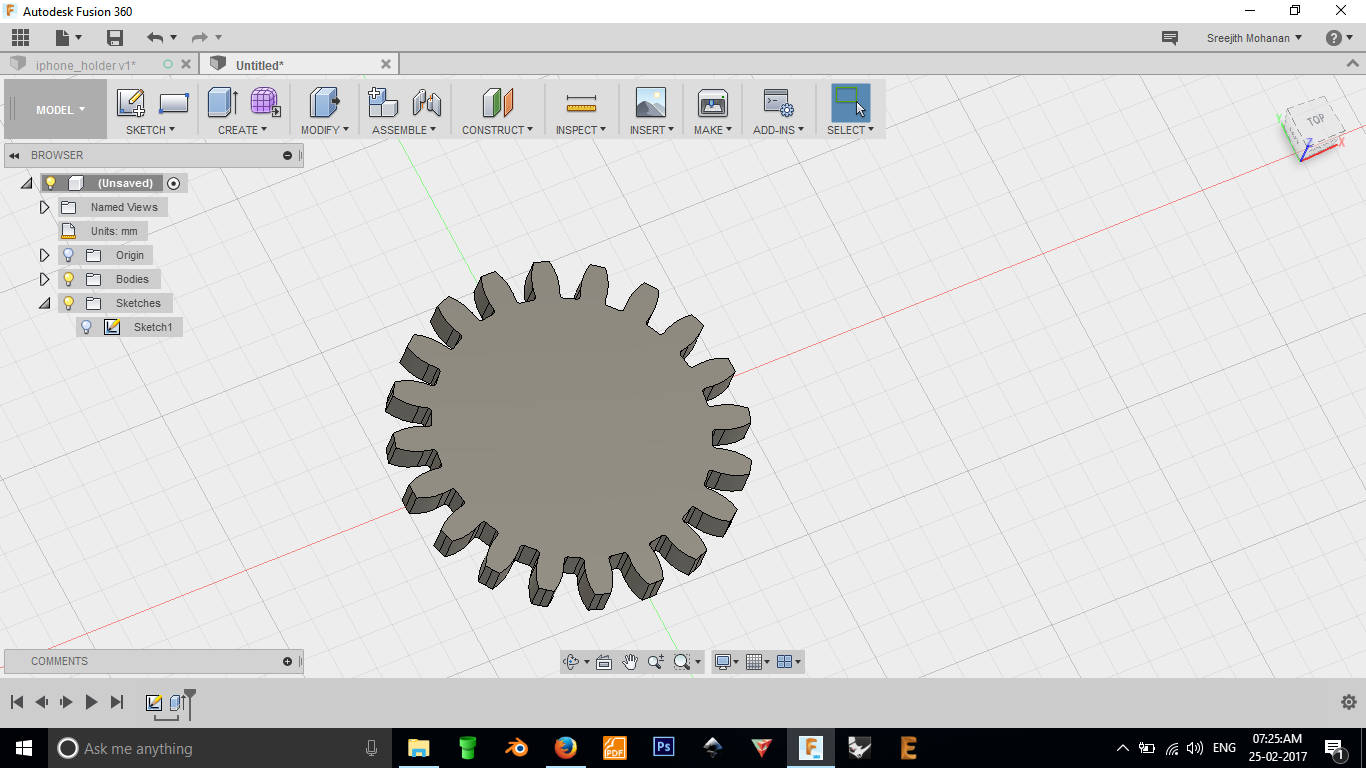Screen dimensions: 1366x768
Task: Open the SKETCH menu
Action: click(x=150, y=130)
